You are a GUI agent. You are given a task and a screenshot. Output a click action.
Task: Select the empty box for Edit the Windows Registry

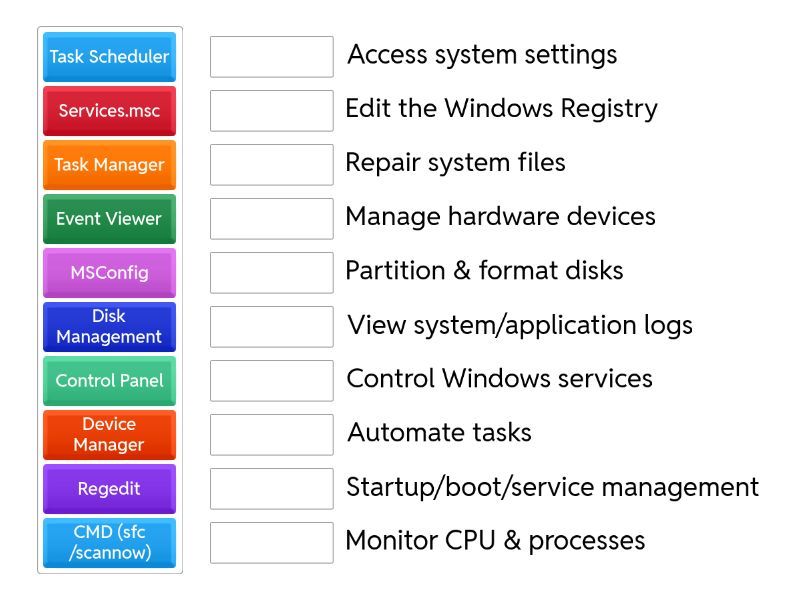pyautogui.click(x=271, y=111)
